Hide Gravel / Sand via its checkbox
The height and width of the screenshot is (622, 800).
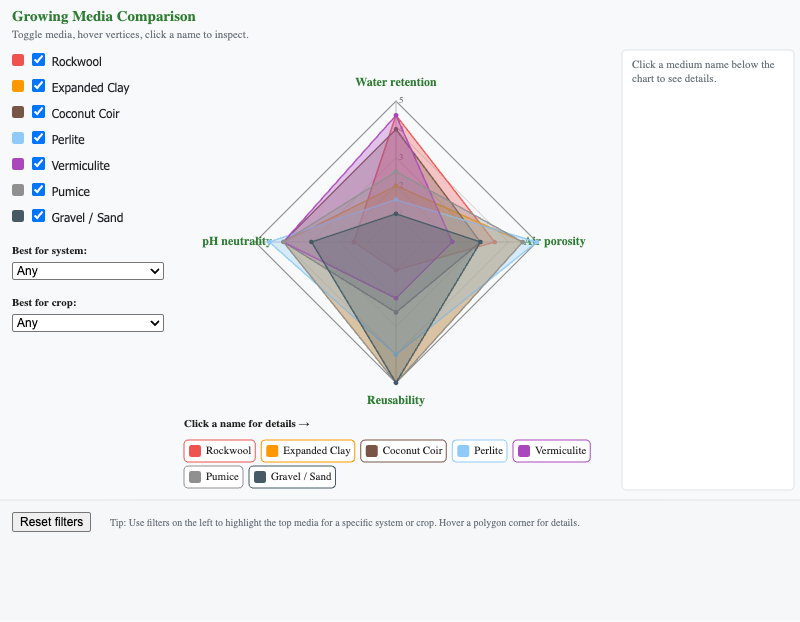tap(38, 216)
